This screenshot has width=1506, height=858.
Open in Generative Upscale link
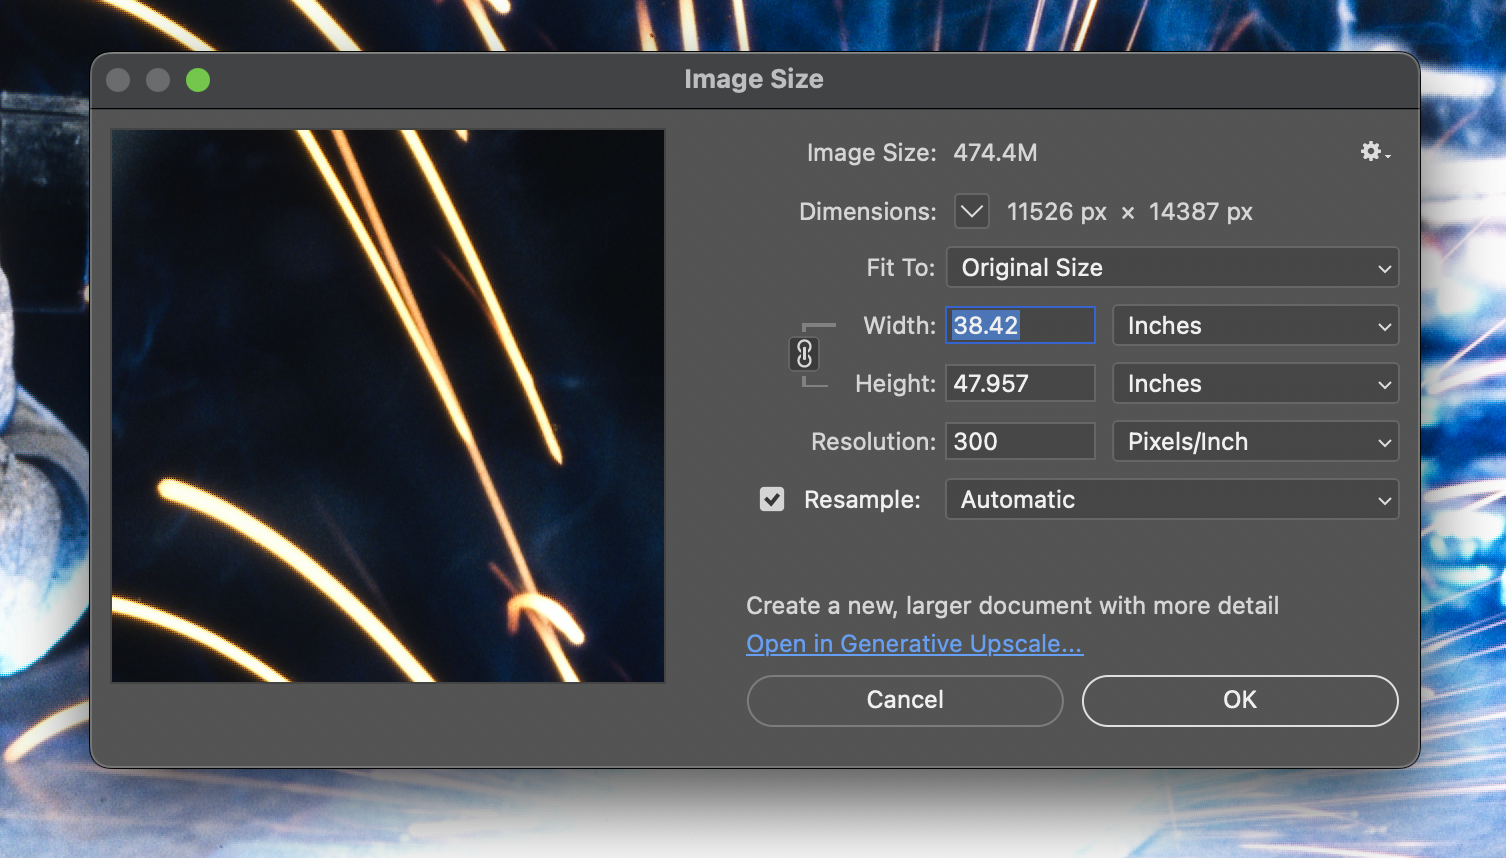(x=914, y=644)
